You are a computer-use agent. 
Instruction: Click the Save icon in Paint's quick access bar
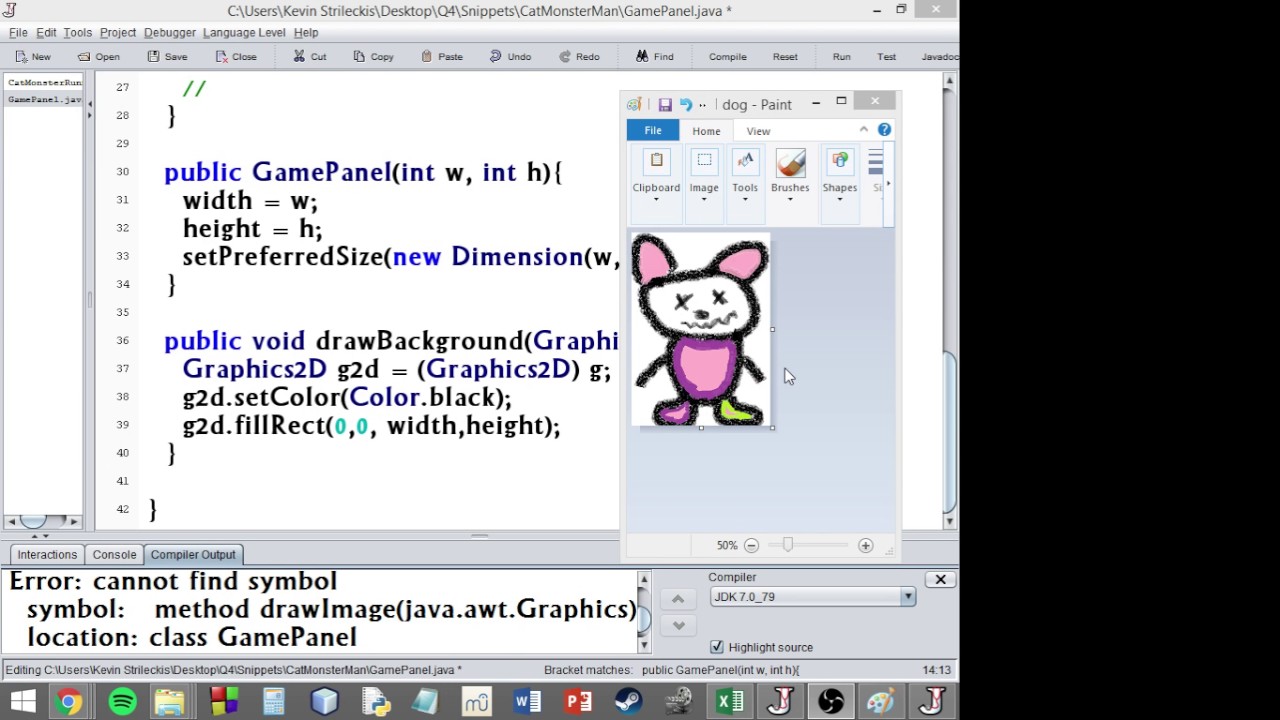(x=664, y=104)
